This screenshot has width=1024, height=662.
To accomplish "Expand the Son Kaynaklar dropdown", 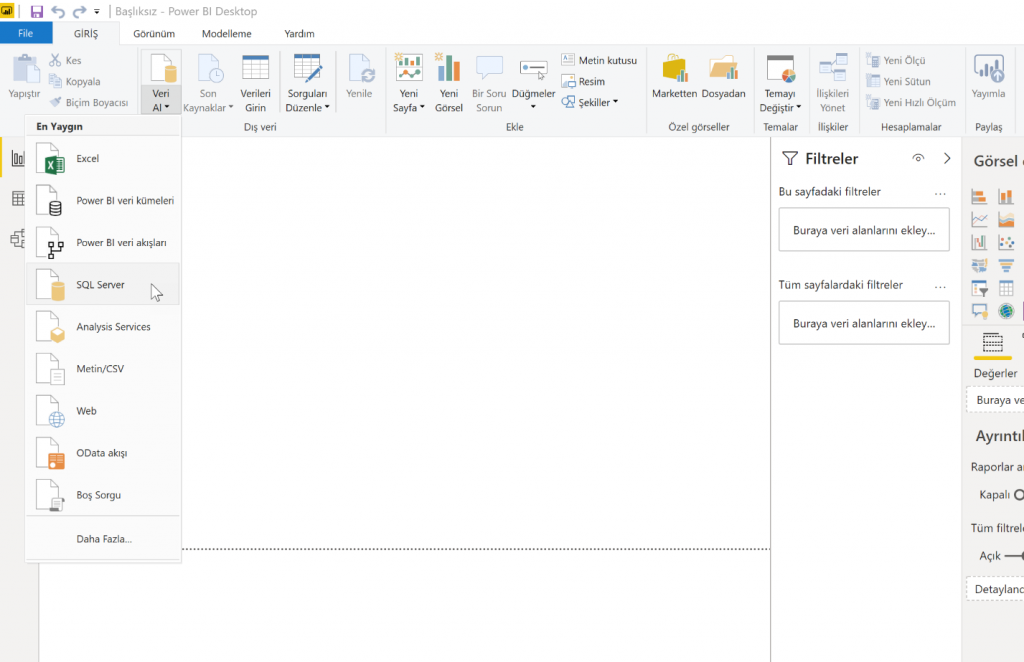I will click(231, 108).
